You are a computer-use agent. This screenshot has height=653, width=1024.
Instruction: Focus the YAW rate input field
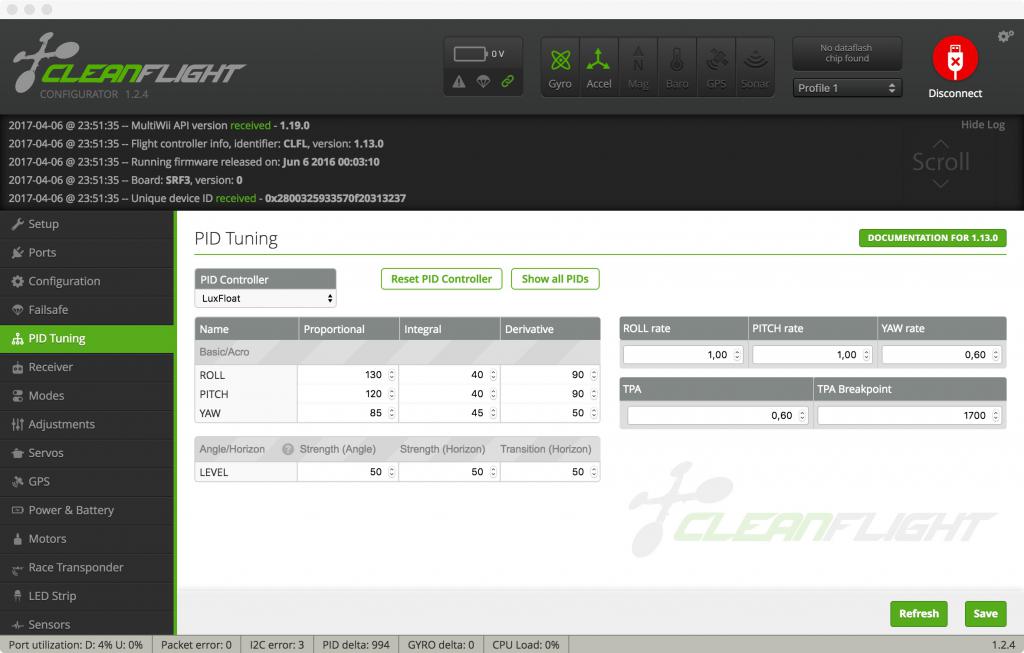[x=941, y=355]
